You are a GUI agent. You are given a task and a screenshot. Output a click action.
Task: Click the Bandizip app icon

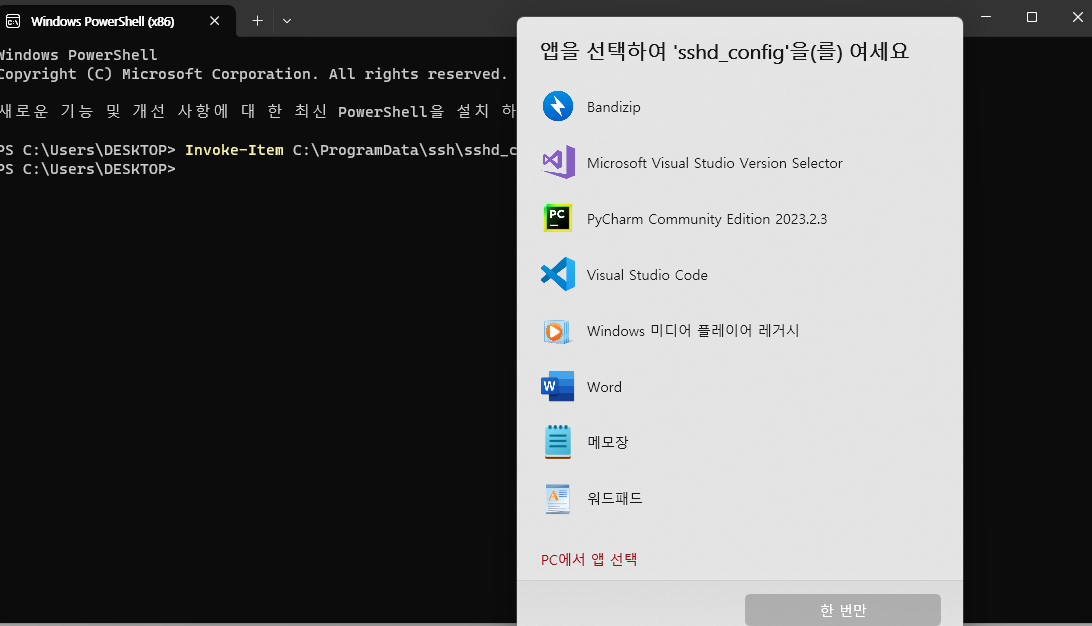tap(558, 107)
